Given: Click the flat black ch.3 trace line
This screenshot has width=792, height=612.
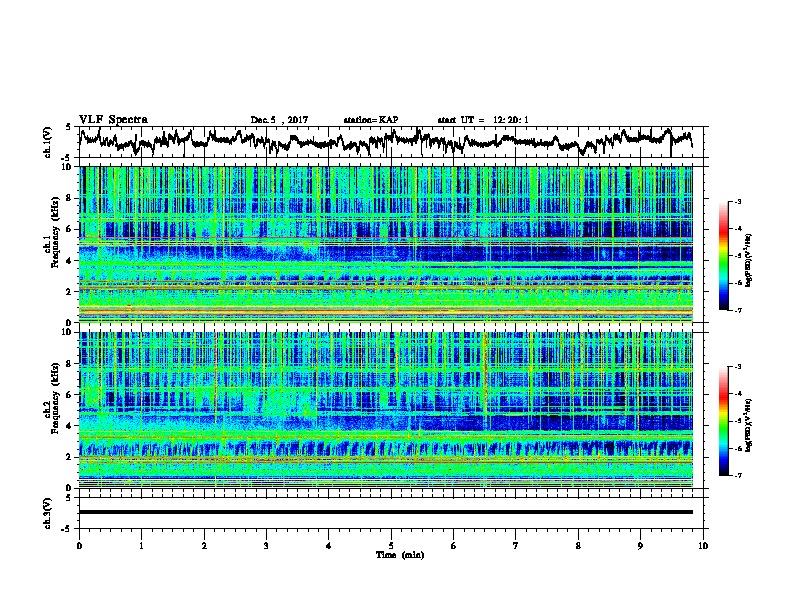Looking at the screenshot, I should 385,512.
